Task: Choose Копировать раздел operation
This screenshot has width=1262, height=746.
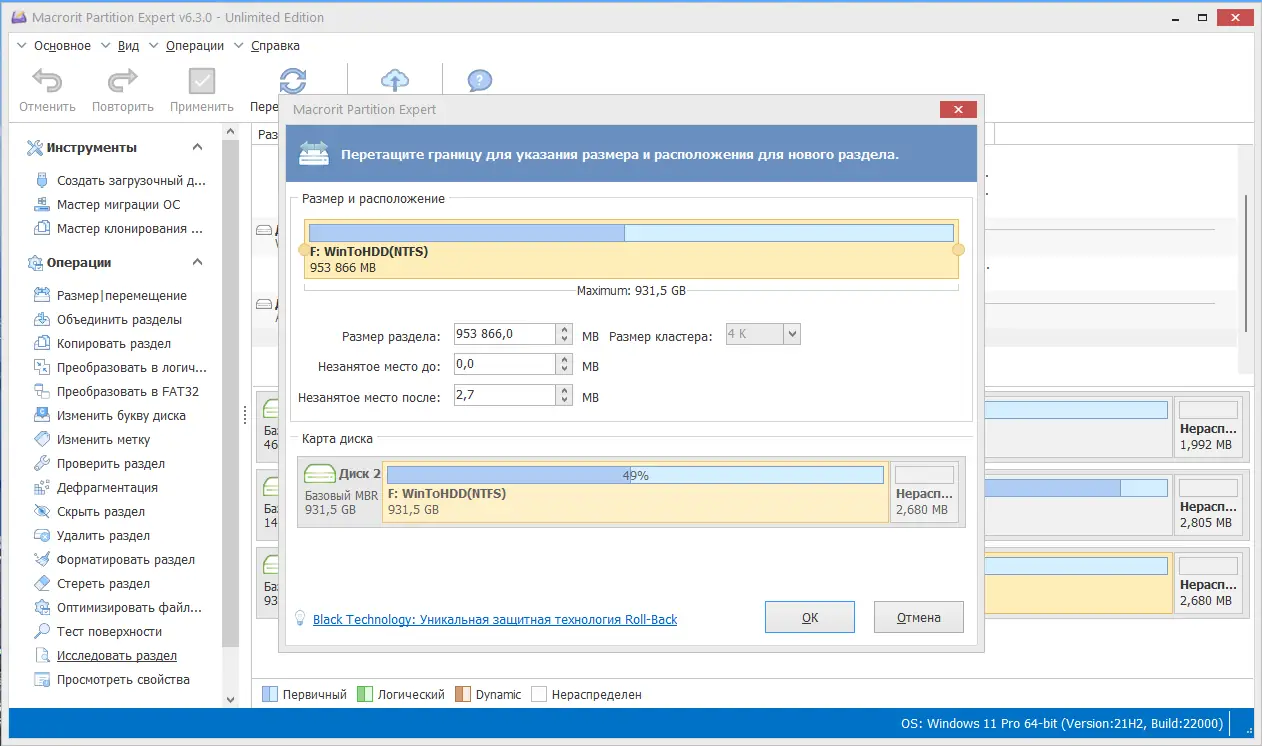Action: (x=102, y=344)
